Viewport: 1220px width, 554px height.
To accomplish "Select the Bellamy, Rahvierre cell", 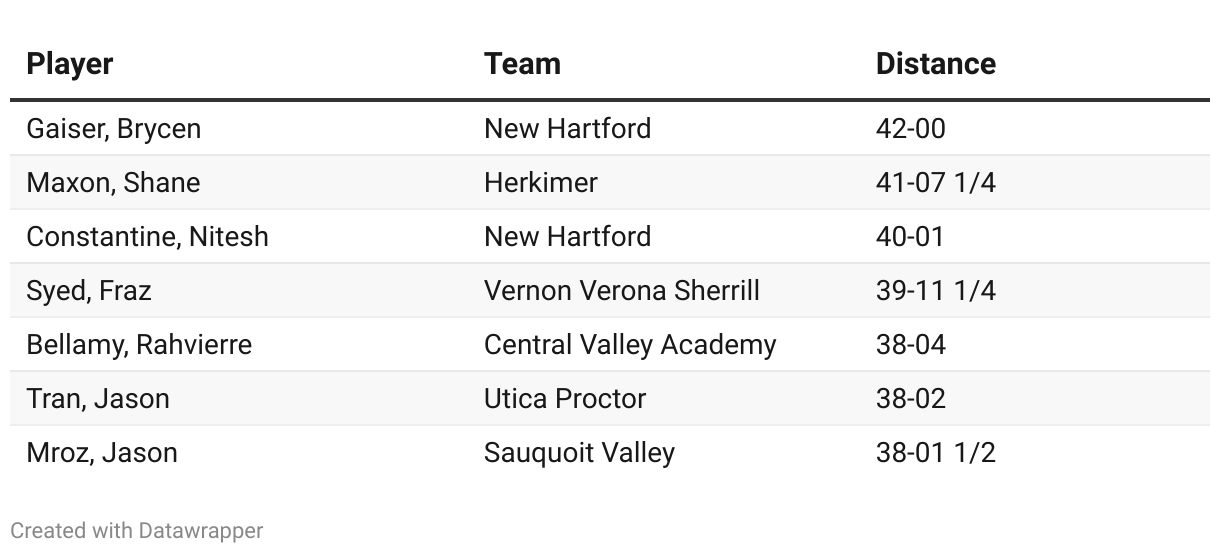I will [139, 345].
